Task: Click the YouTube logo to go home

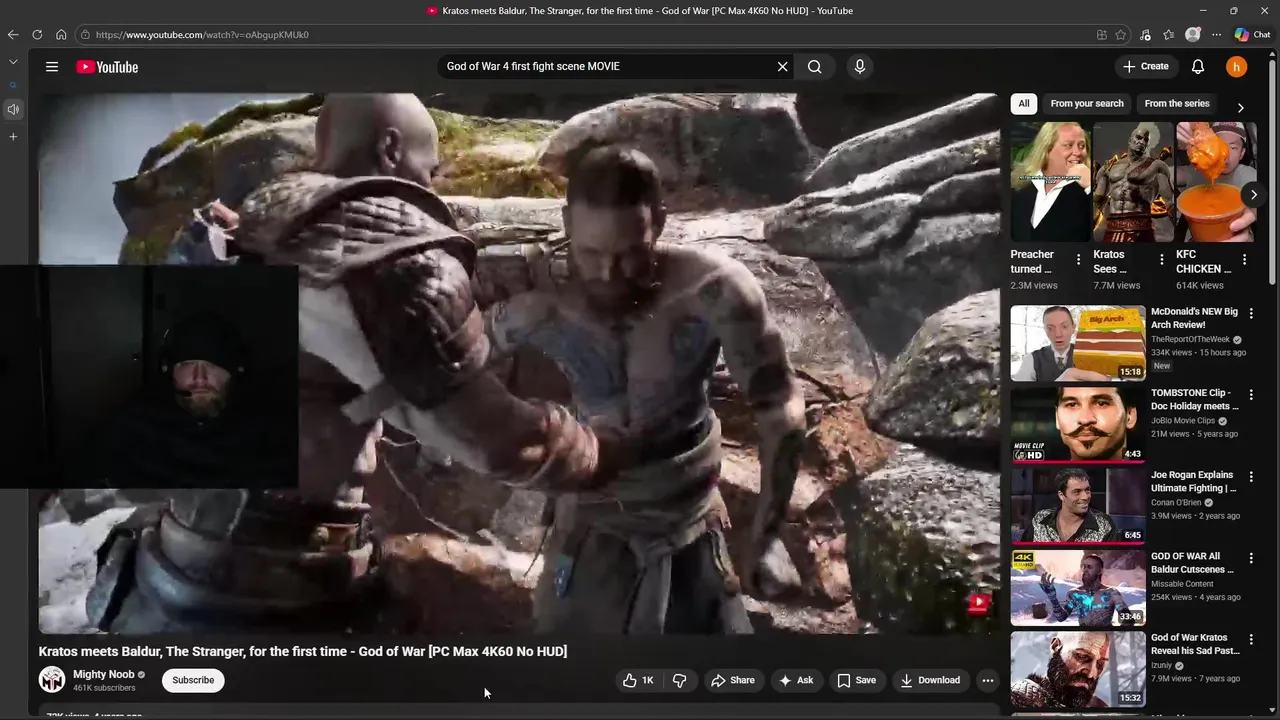Action: (107, 67)
